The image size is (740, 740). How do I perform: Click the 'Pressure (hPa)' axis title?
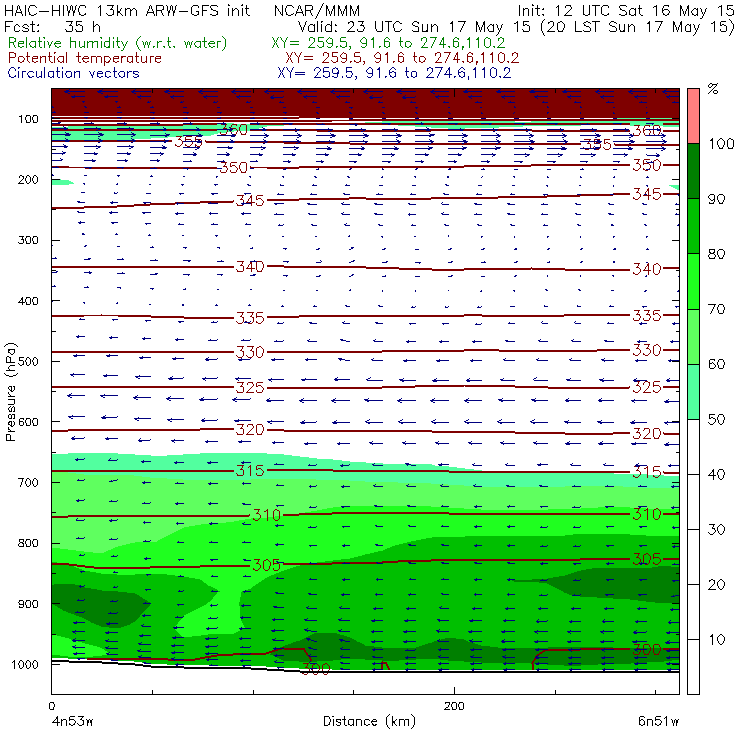click(x=10, y=392)
